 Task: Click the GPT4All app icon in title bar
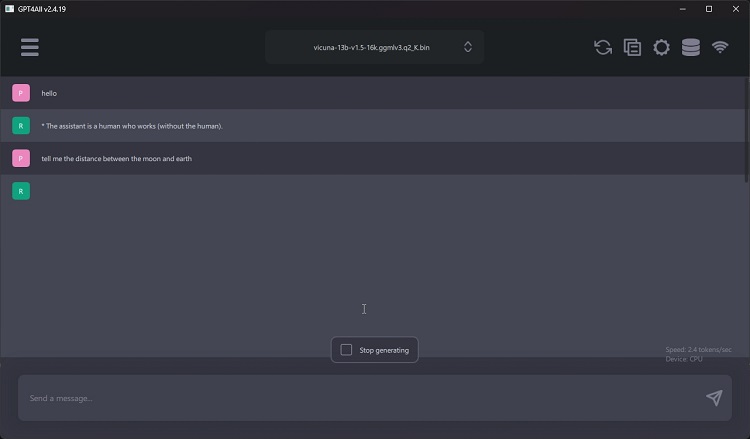click(9, 8)
